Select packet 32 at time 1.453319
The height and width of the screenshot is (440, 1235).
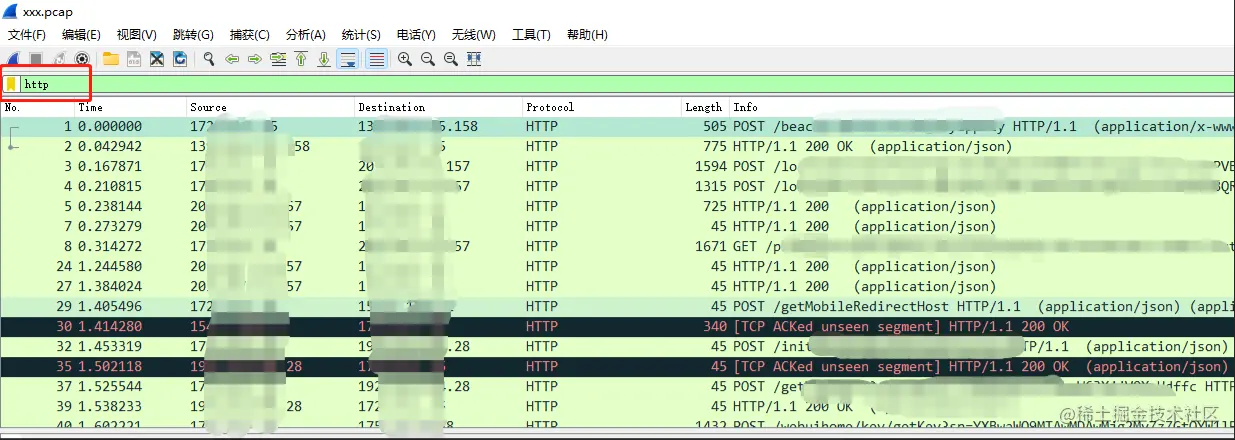click(618, 346)
